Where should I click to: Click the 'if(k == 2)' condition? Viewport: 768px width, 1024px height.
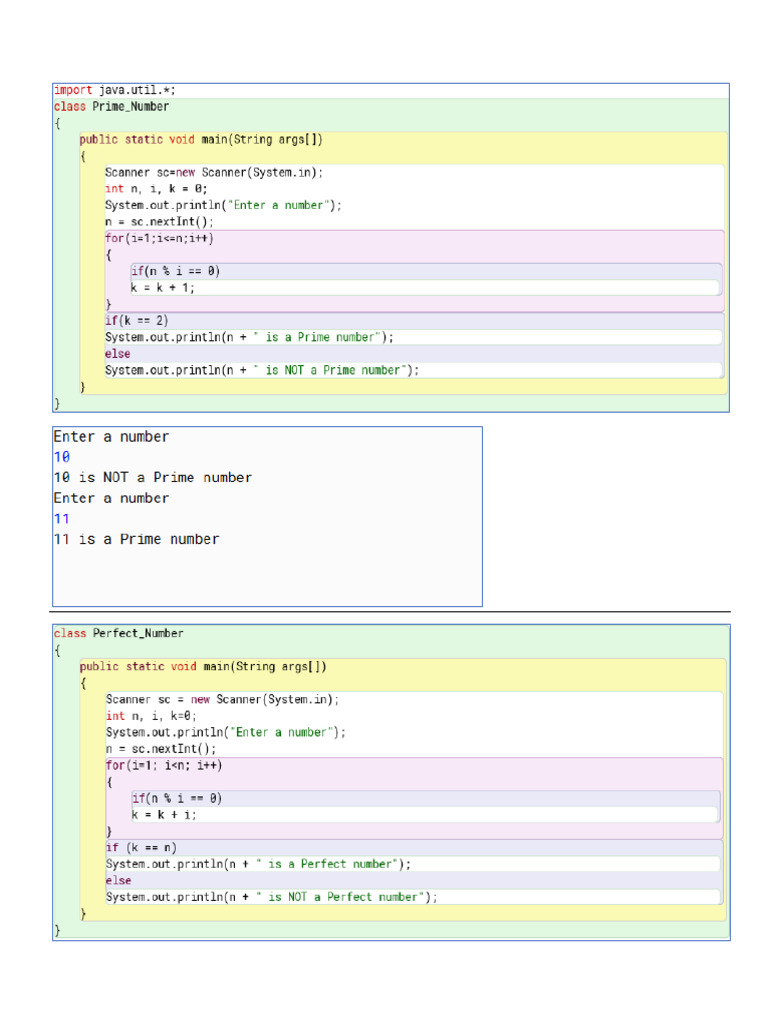(x=136, y=321)
